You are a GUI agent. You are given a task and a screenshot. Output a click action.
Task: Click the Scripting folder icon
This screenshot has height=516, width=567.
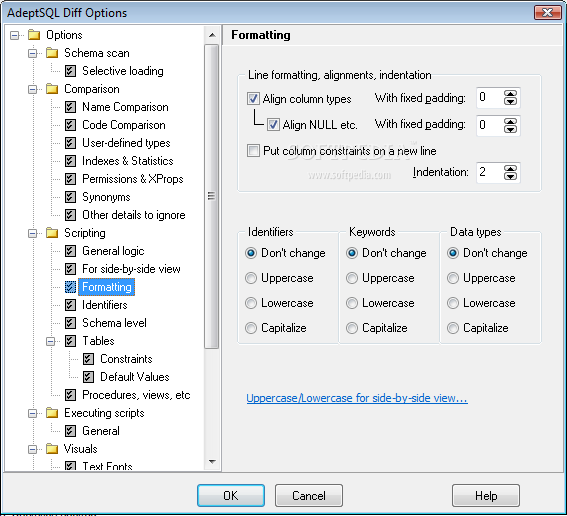[52, 233]
